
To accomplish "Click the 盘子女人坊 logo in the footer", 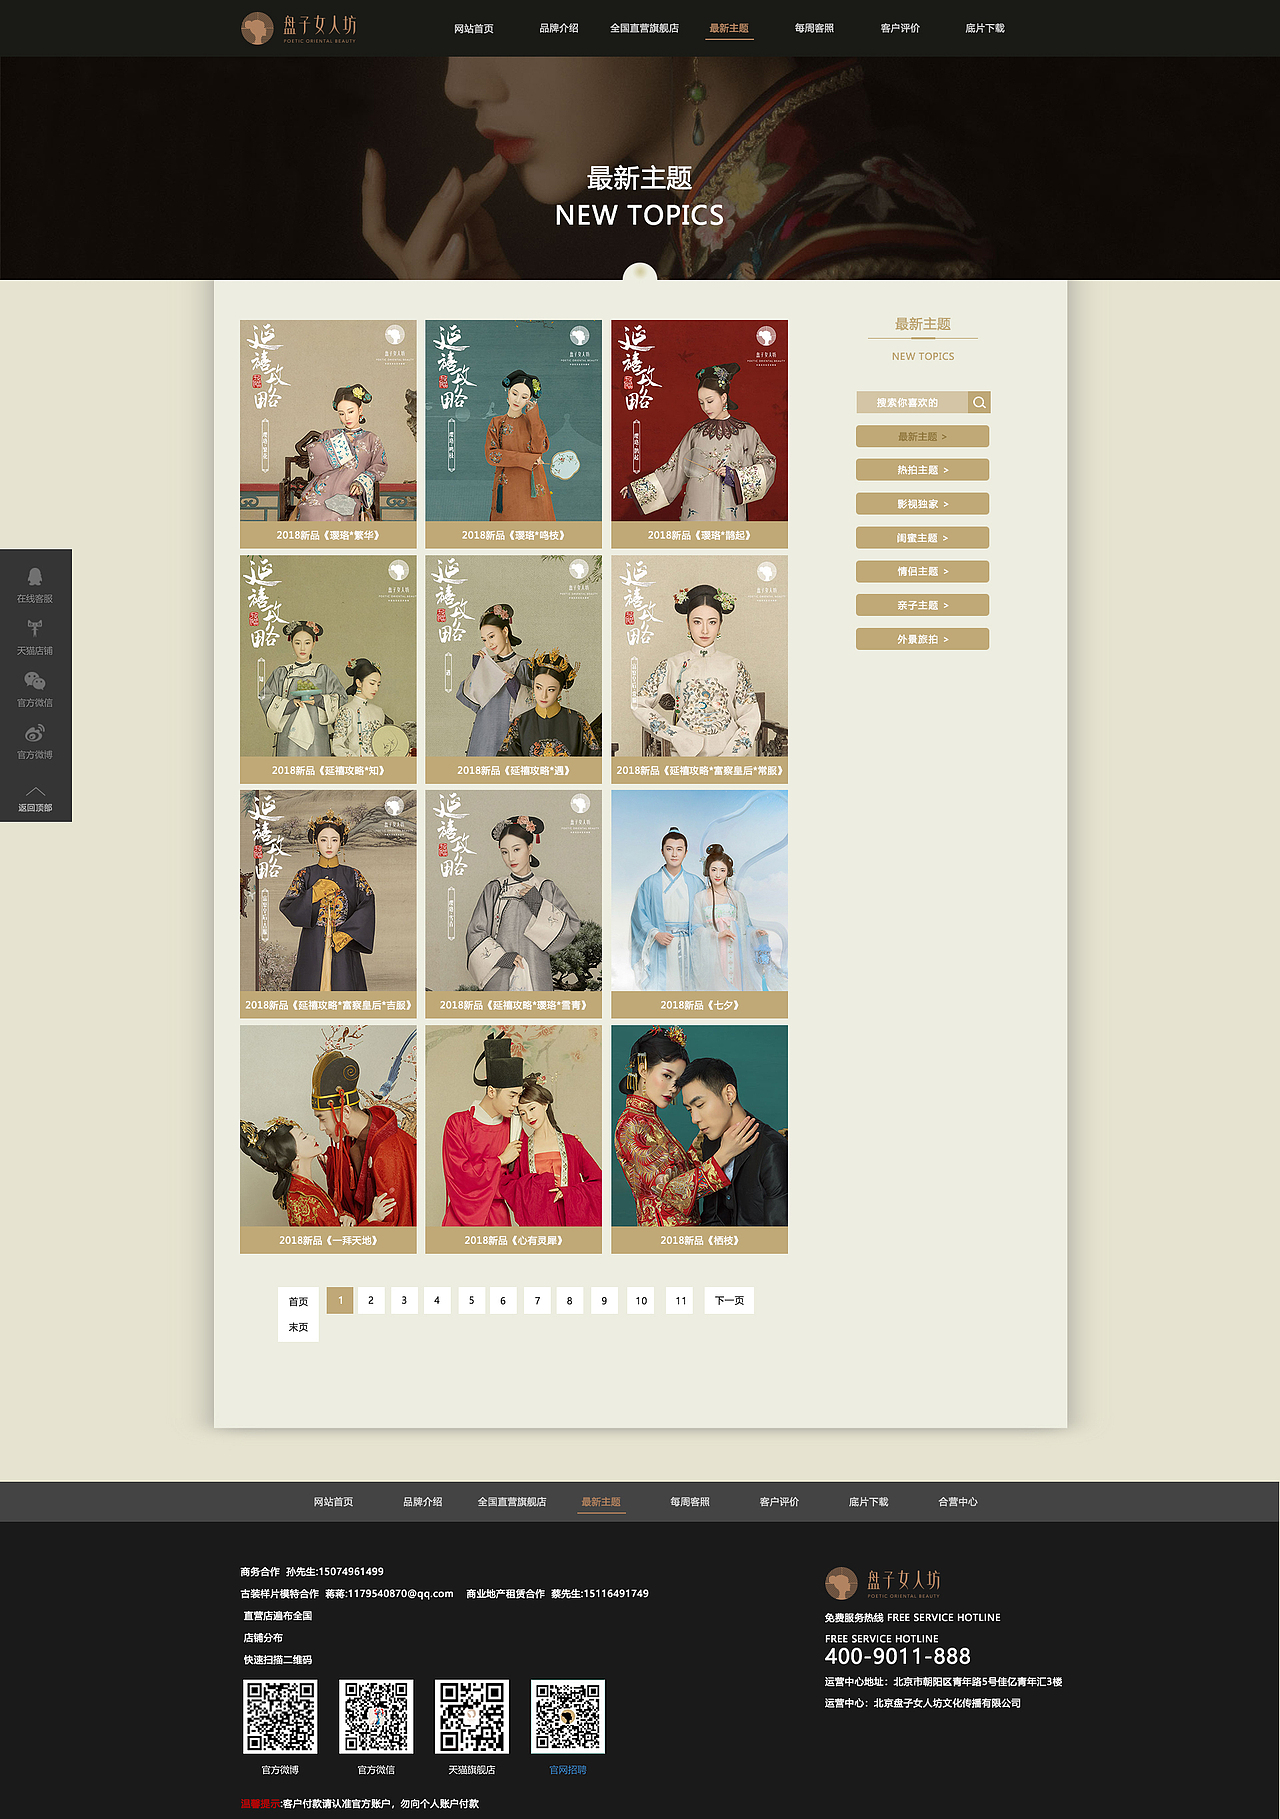I will [883, 1583].
